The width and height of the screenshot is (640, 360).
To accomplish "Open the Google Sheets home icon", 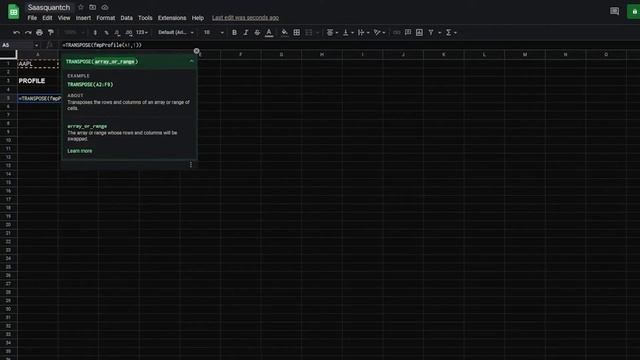I will click(x=13, y=11).
